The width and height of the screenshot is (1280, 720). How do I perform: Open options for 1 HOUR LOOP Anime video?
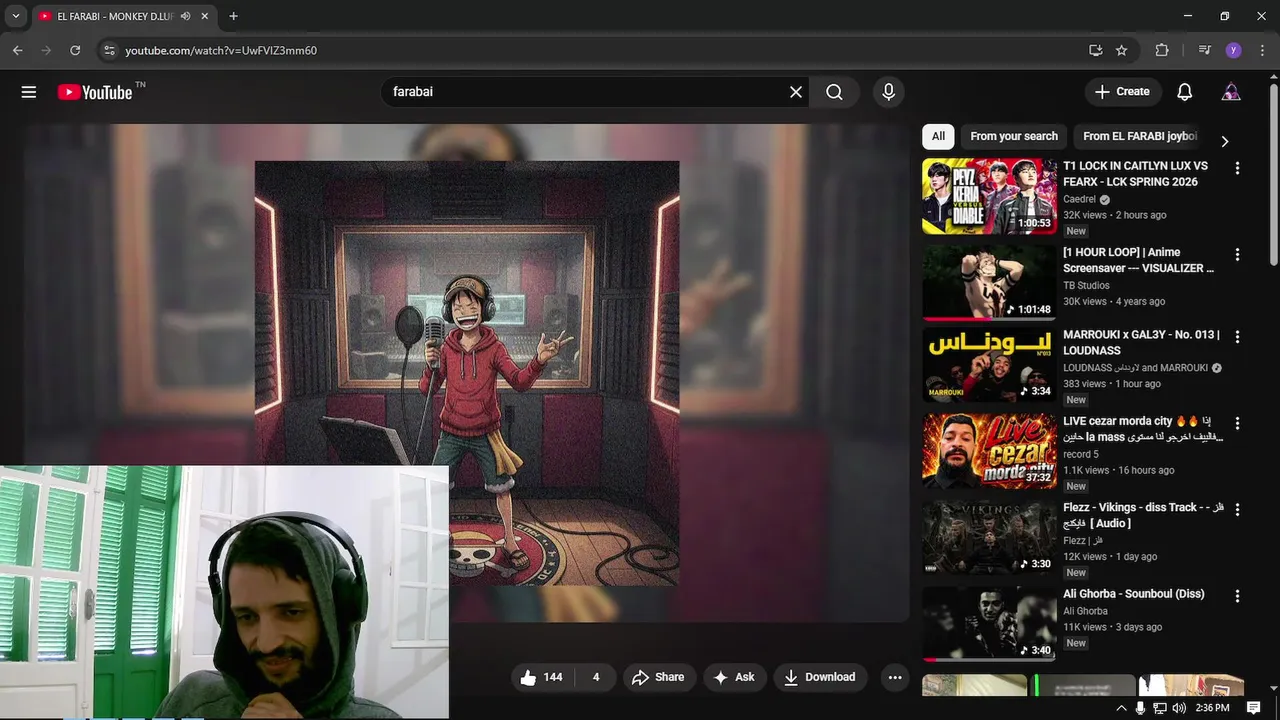(1237, 255)
